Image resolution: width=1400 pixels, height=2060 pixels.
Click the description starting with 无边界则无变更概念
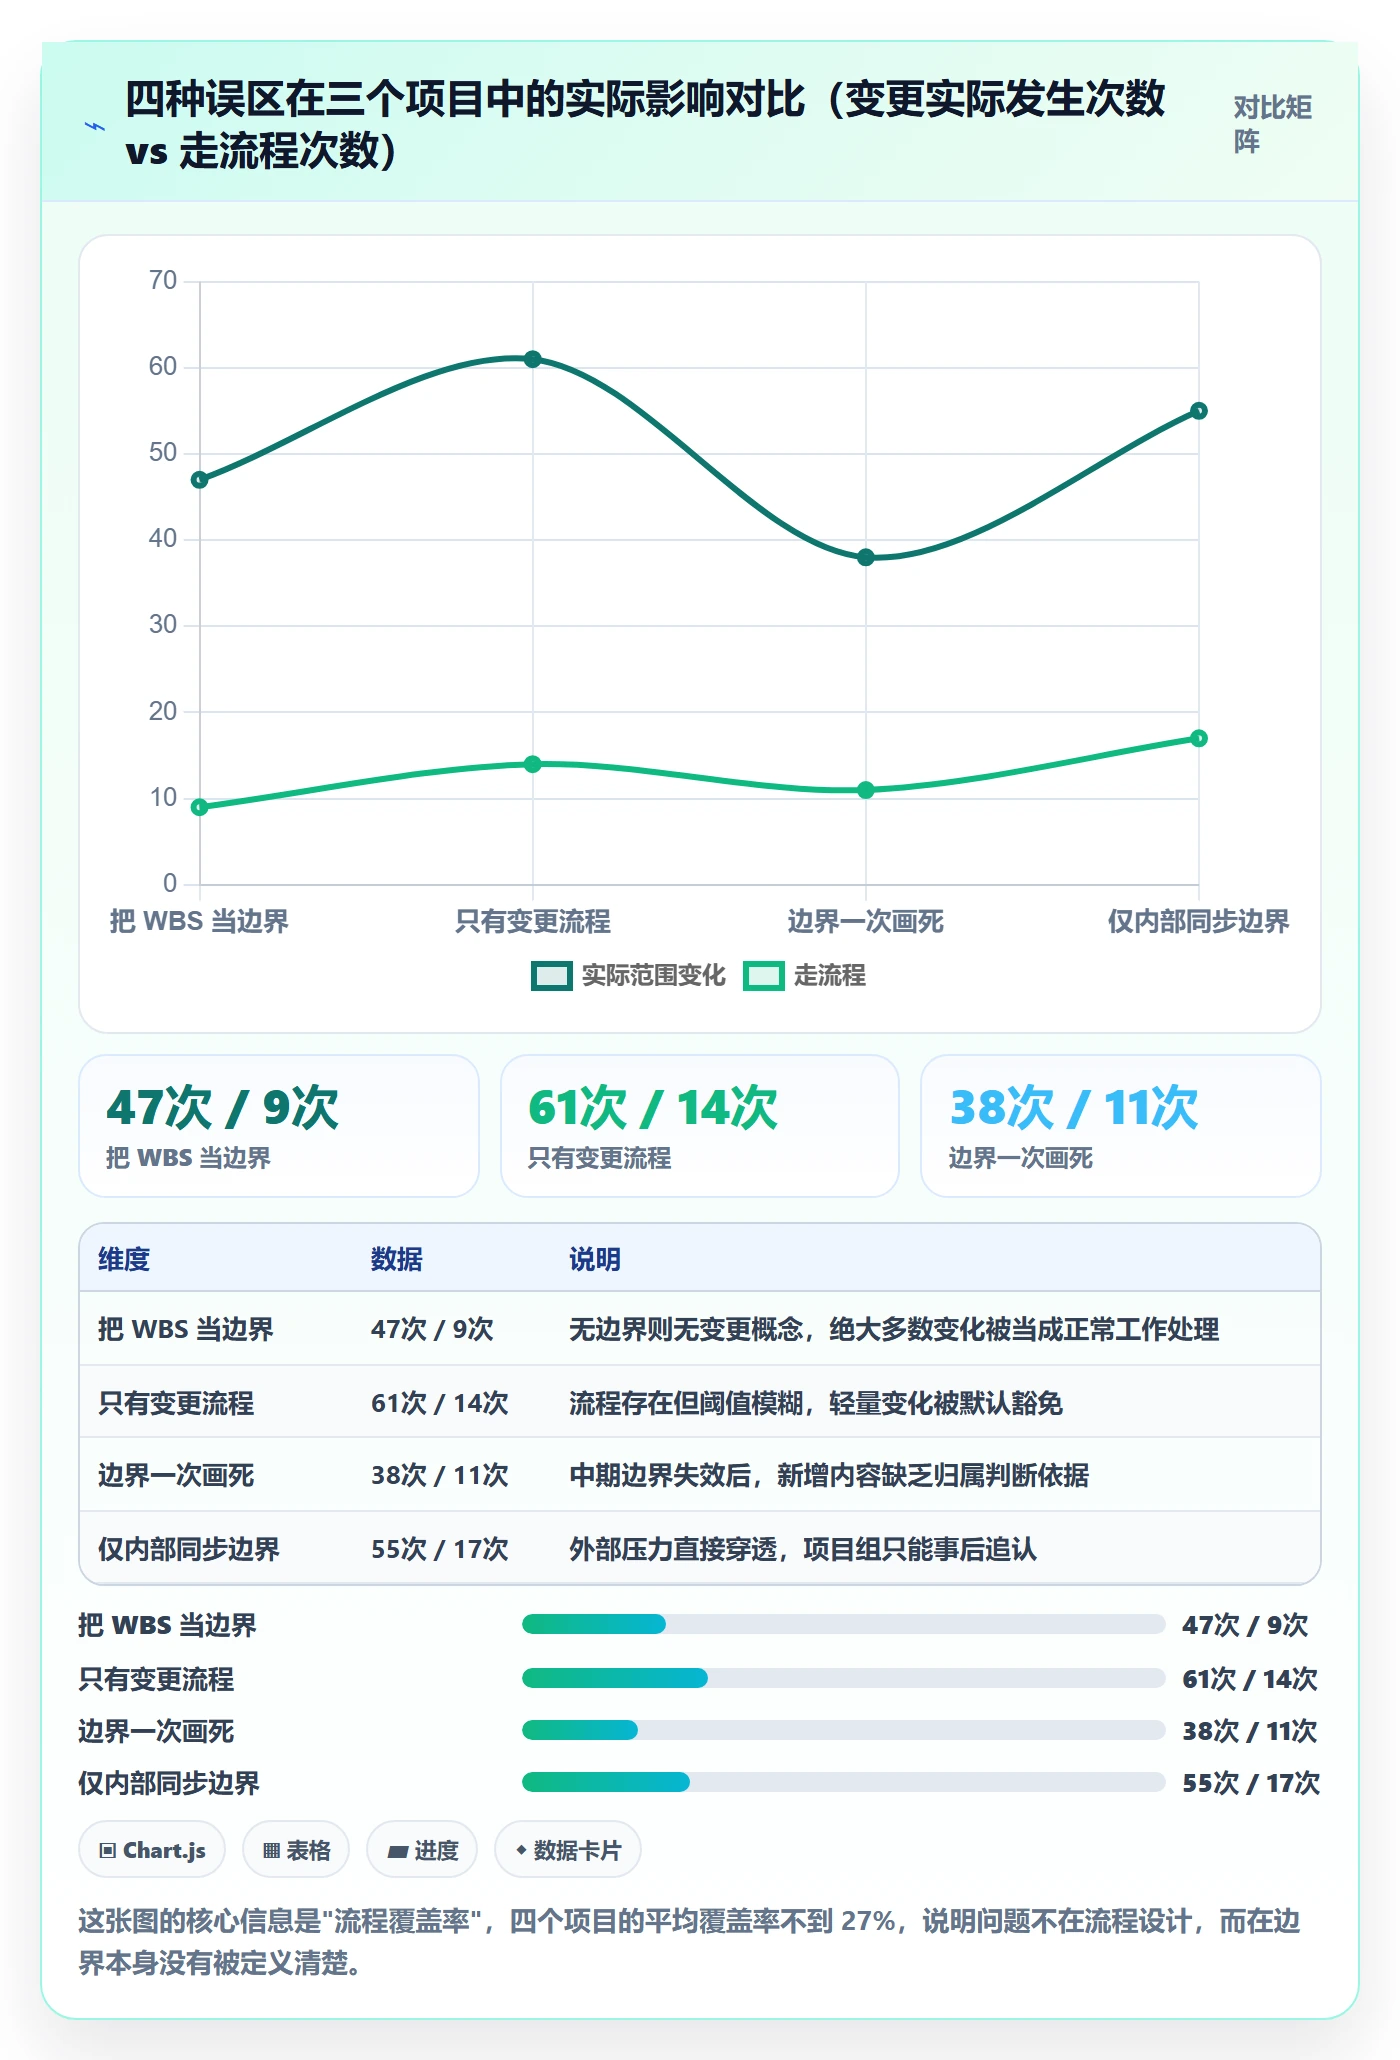[894, 1329]
